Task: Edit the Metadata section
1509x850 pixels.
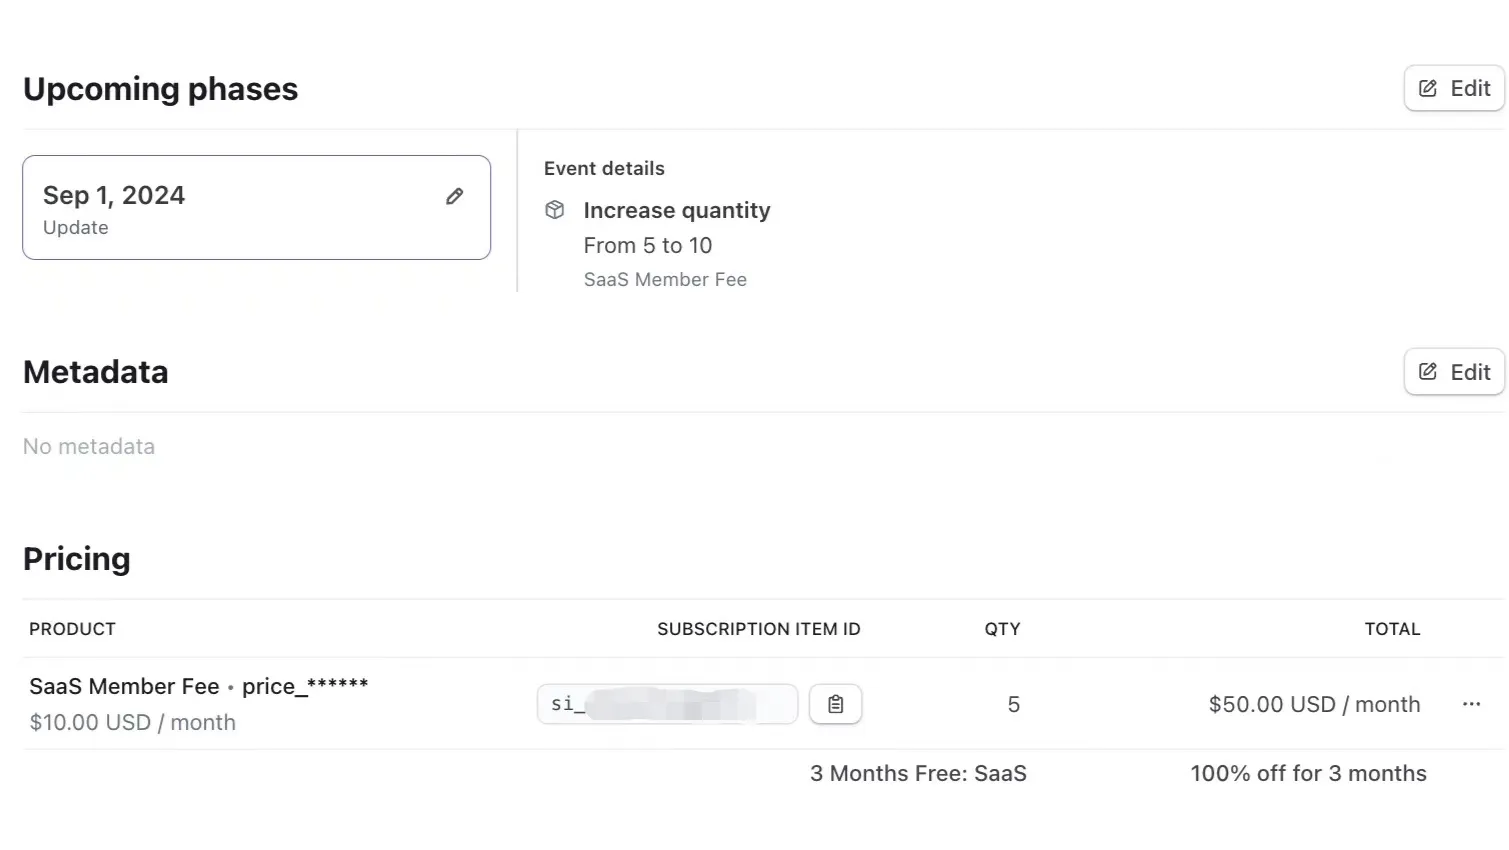Action: (1454, 372)
